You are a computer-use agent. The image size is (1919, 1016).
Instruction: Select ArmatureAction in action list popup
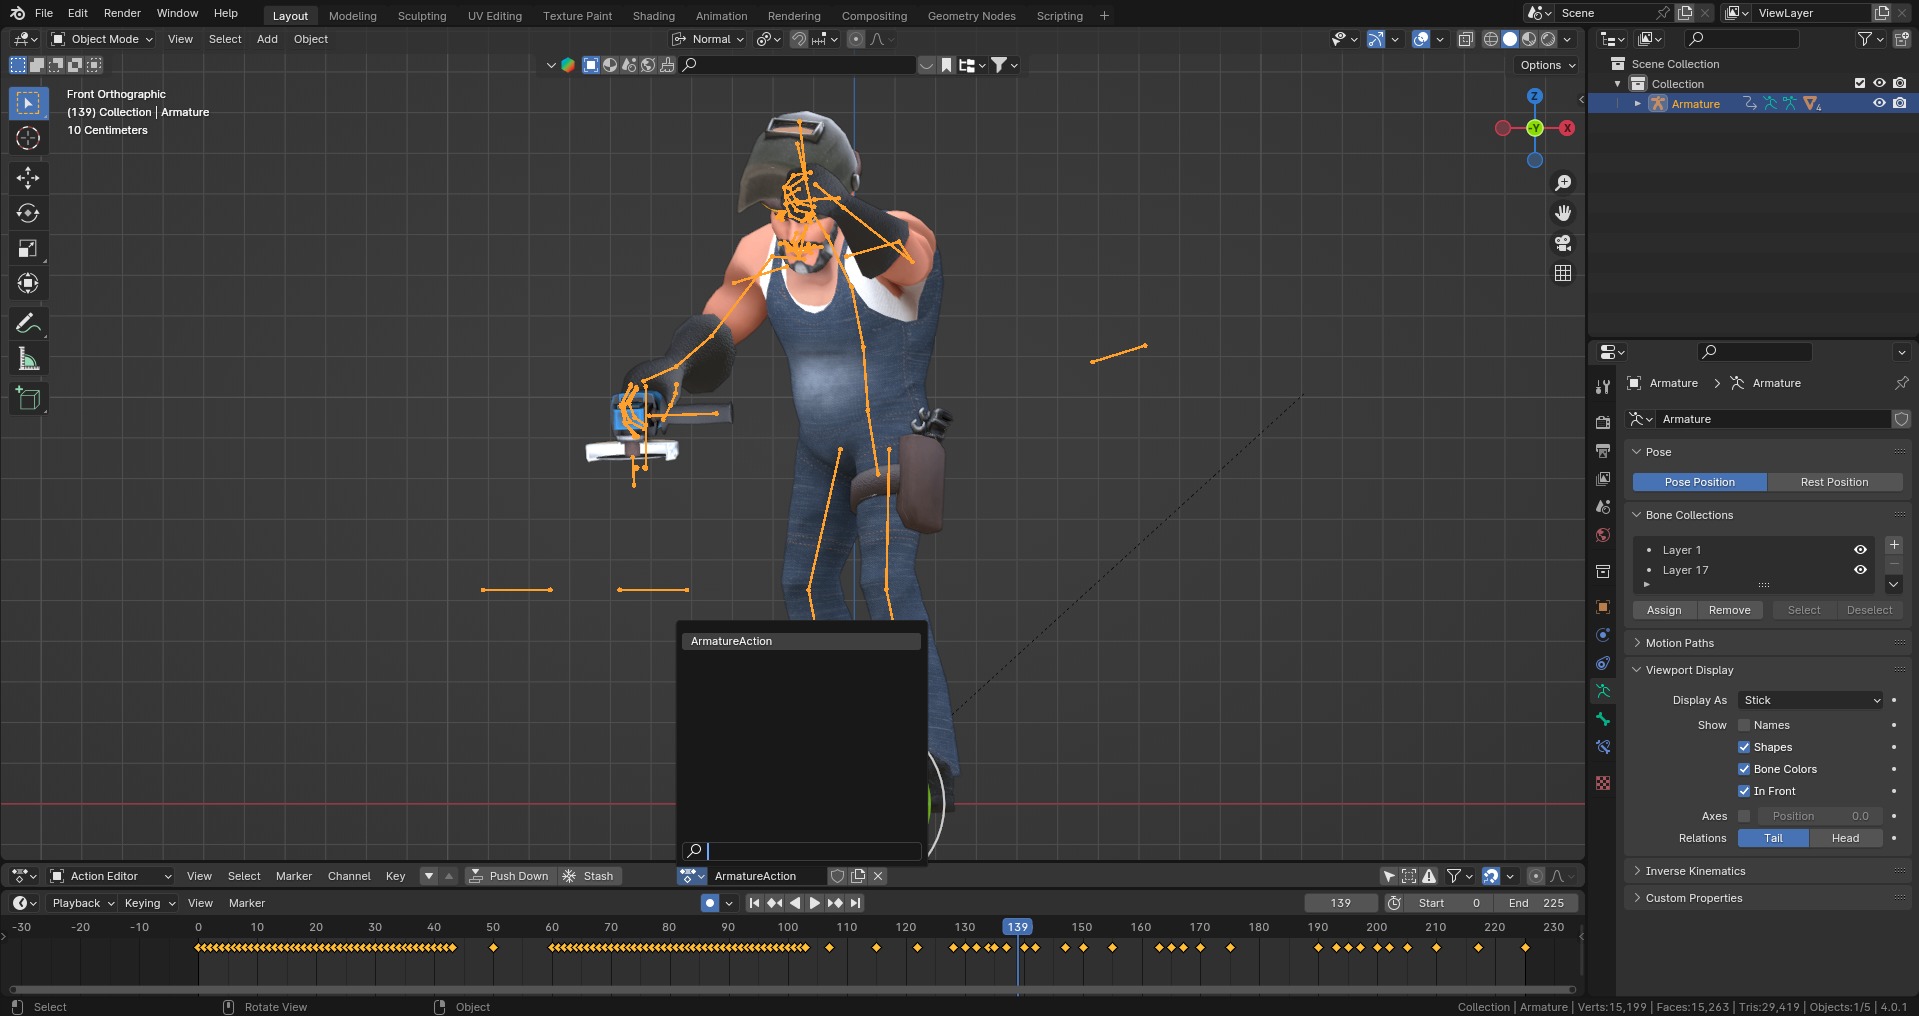800,641
